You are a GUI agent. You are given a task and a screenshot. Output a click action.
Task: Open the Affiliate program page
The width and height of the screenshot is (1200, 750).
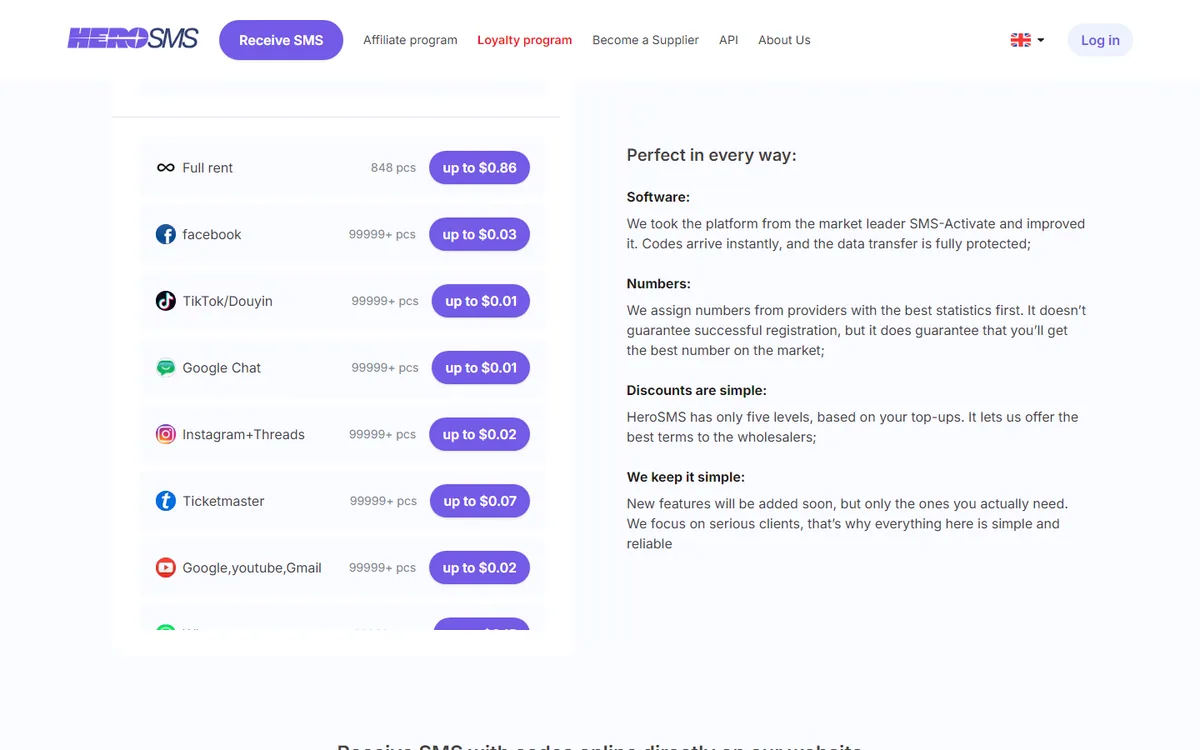pos(410,40)
